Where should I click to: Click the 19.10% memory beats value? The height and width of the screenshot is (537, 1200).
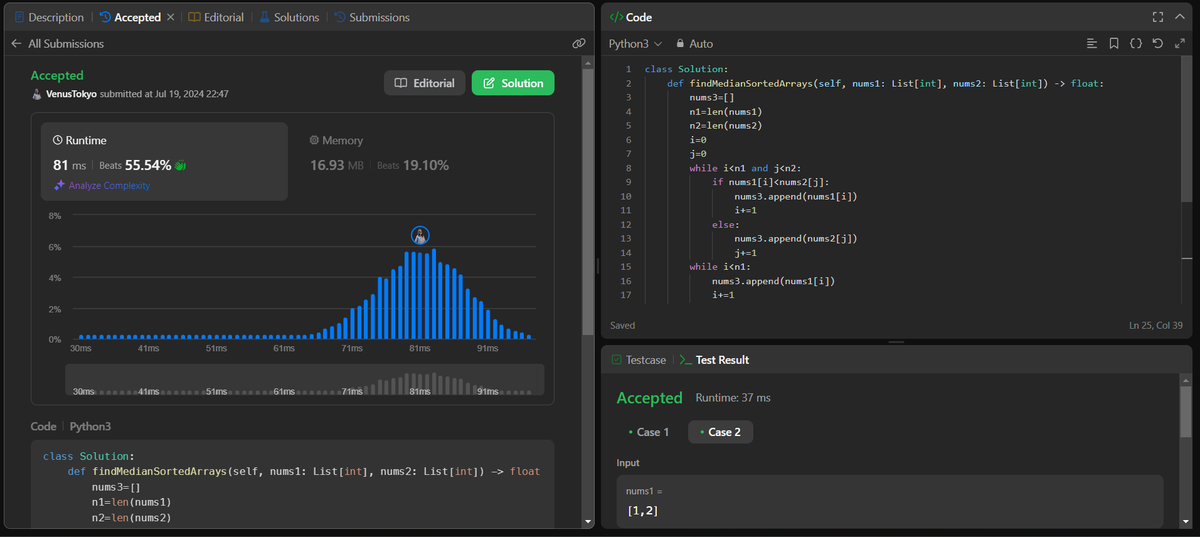point(426,165)
